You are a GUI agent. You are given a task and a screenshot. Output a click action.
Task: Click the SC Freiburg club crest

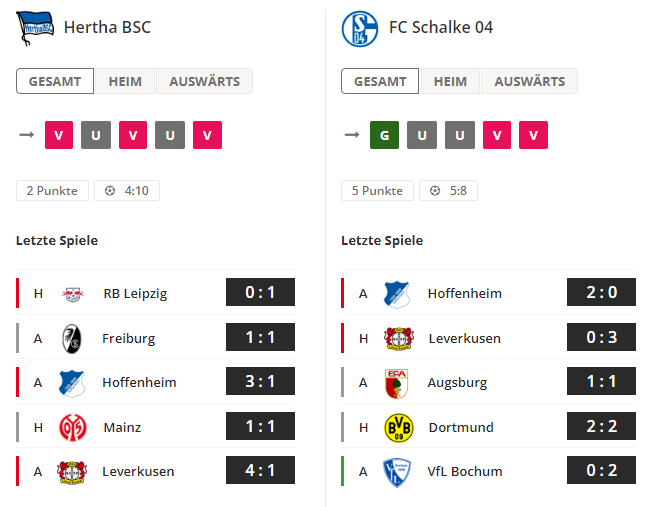(x=72, y=339)
